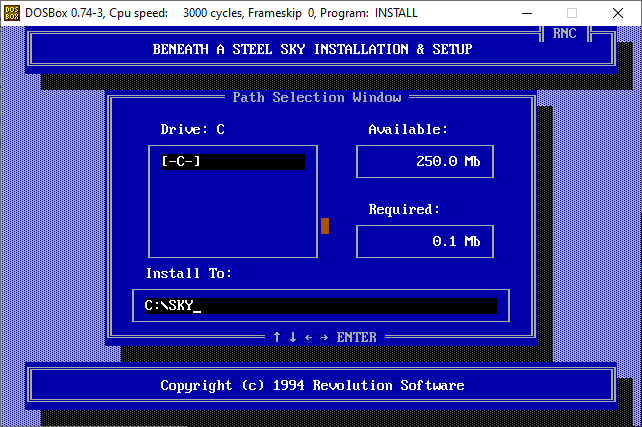The width and height of the screenshot is (642, 427).
Task: Close the DOSBox window
Action: (618, 13)
